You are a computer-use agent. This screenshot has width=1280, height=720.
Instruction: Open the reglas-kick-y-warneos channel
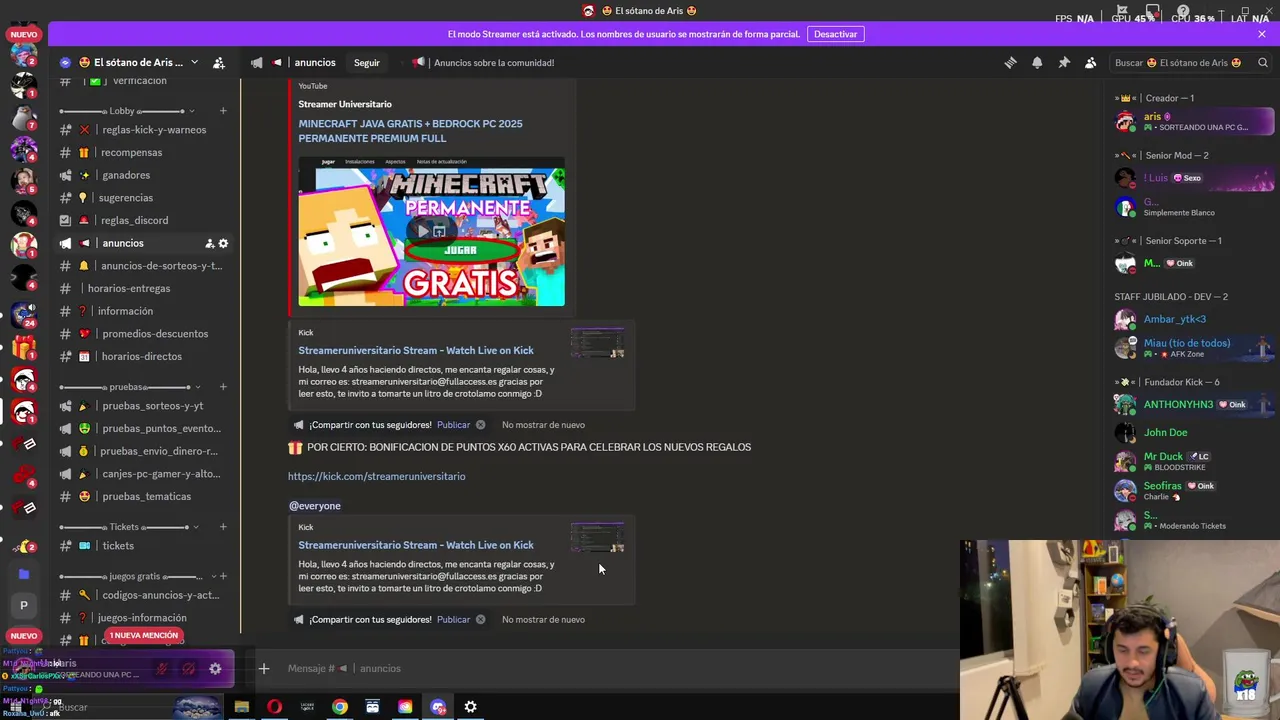point(143,130)
